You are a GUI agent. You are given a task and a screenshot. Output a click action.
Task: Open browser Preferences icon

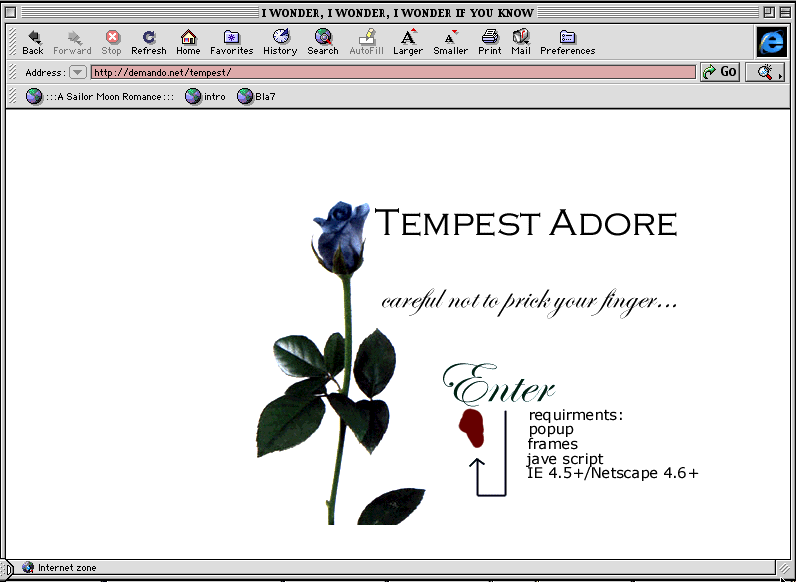pyautogui.click(x=567, y=37)
